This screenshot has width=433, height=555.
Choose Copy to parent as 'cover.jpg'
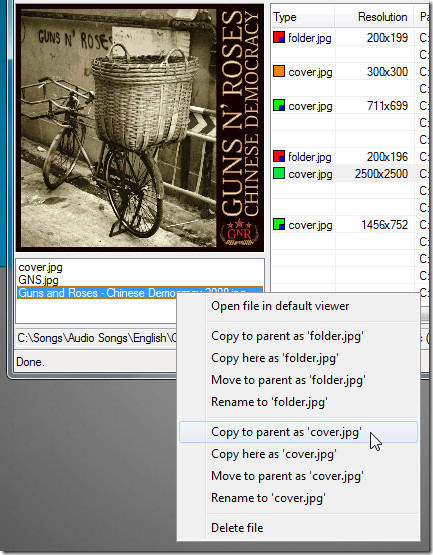(x=298, y=432)
